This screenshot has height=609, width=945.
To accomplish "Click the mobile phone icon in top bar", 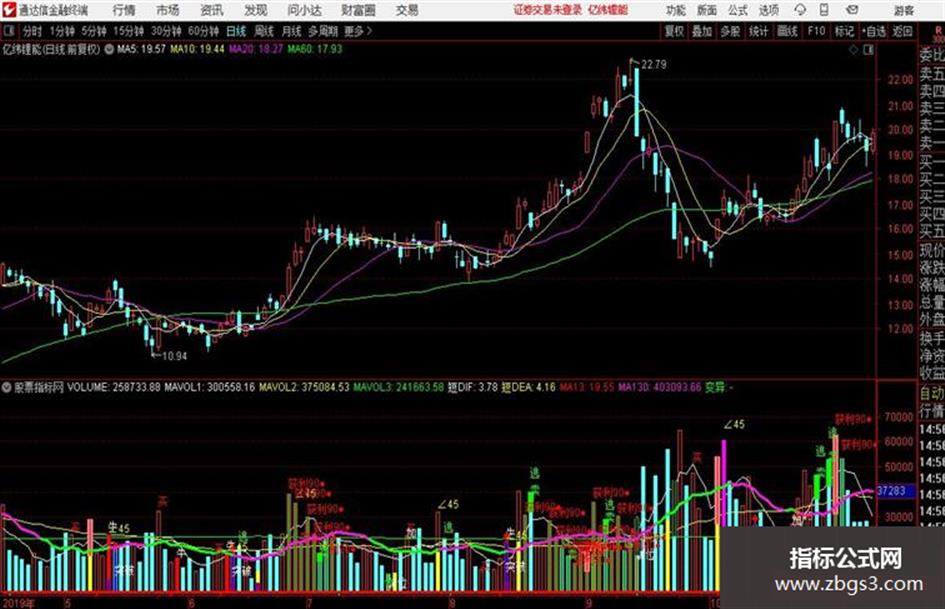I will click(x=824, y=10).
